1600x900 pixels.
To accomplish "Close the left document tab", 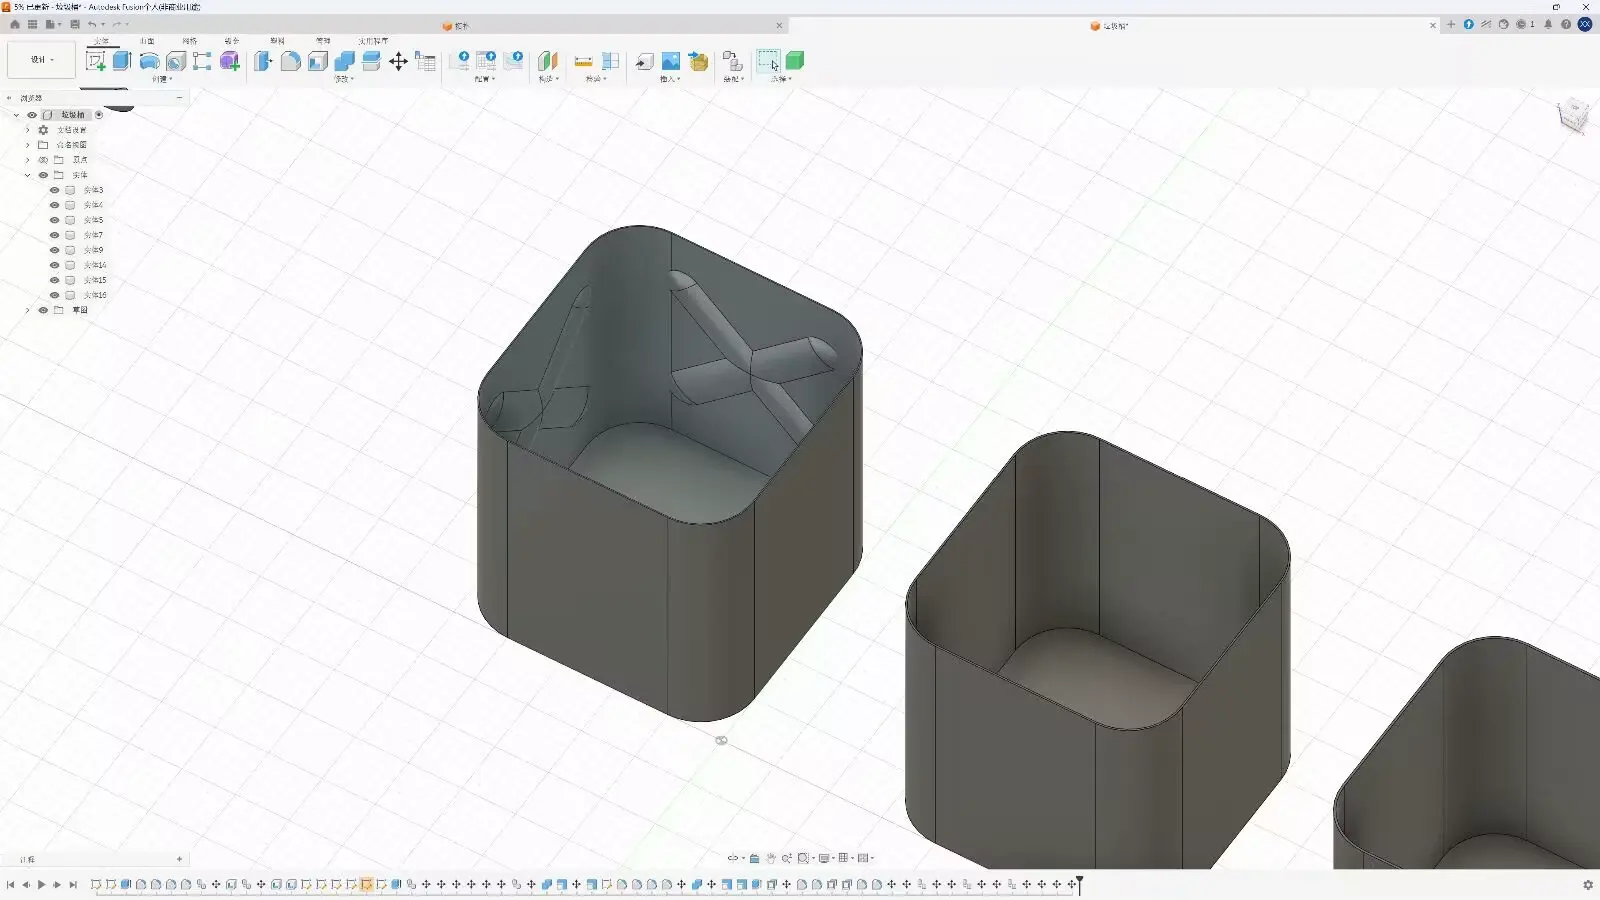I will 780,26.
